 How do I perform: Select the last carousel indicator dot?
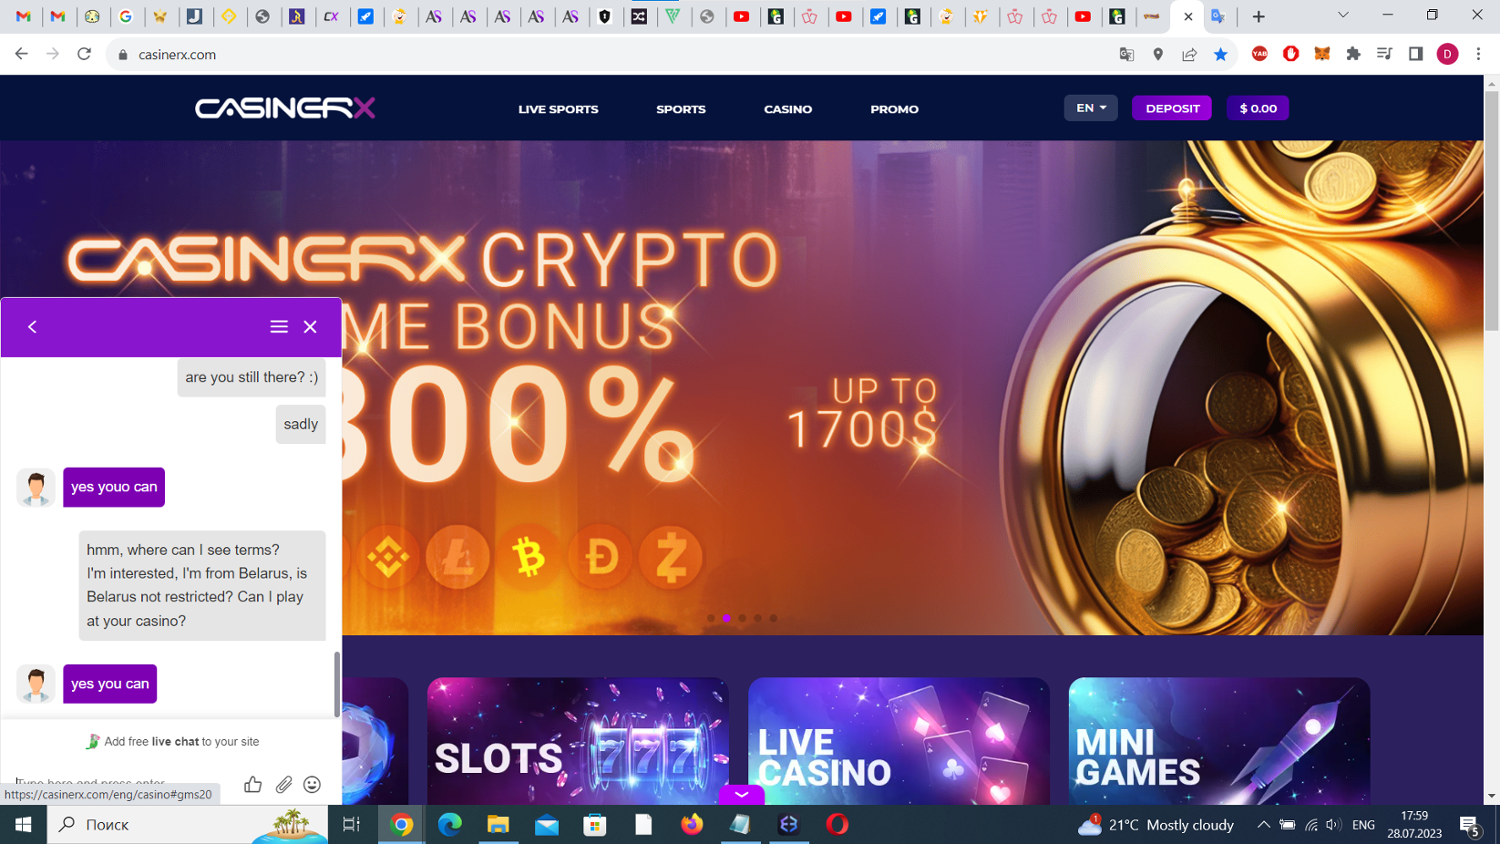pyautogui.click(x=773, y=618)
